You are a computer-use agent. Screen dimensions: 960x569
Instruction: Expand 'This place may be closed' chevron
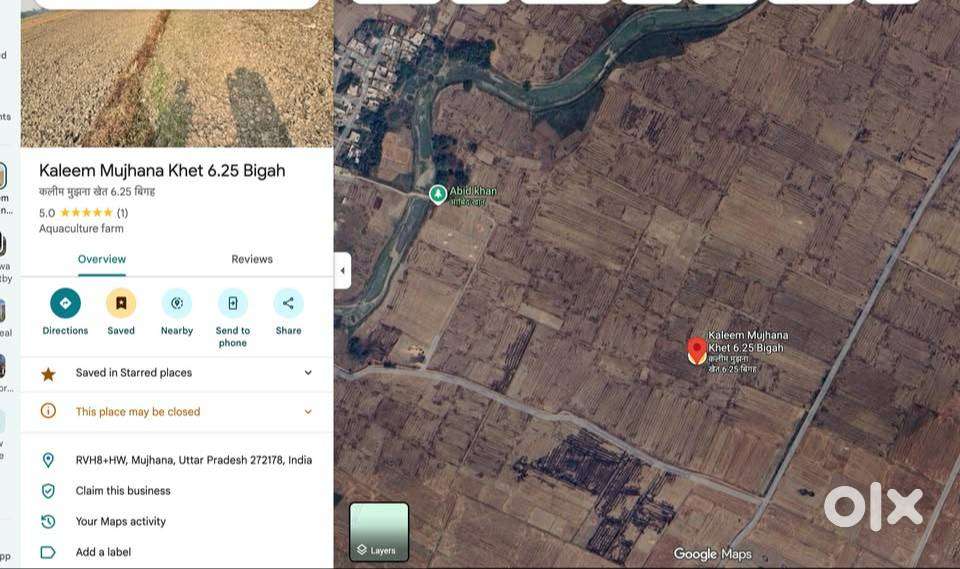[308, 412]
